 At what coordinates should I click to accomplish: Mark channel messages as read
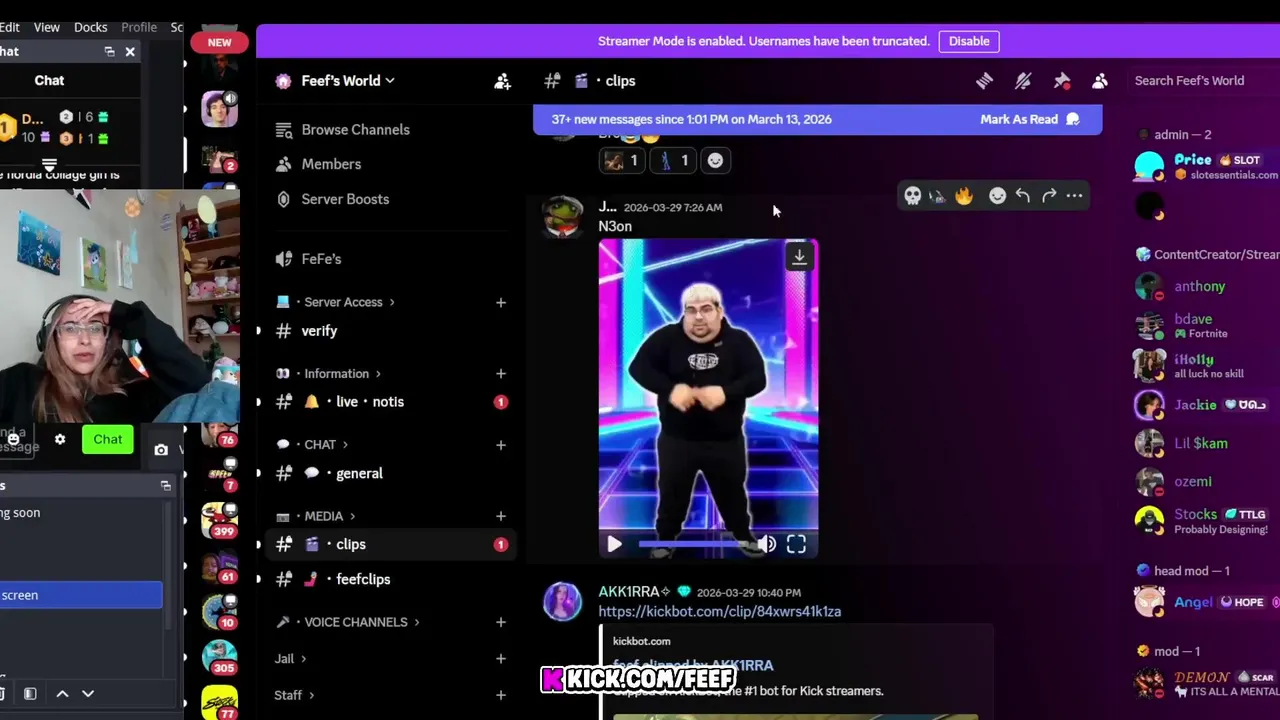click(x=1030, y=119)
